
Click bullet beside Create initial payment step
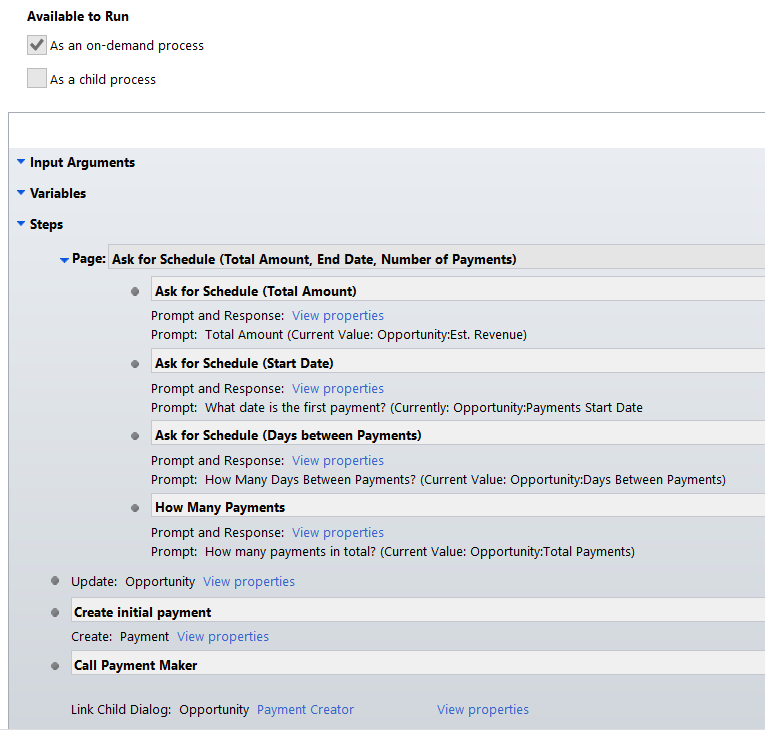[x=55, y=612]
